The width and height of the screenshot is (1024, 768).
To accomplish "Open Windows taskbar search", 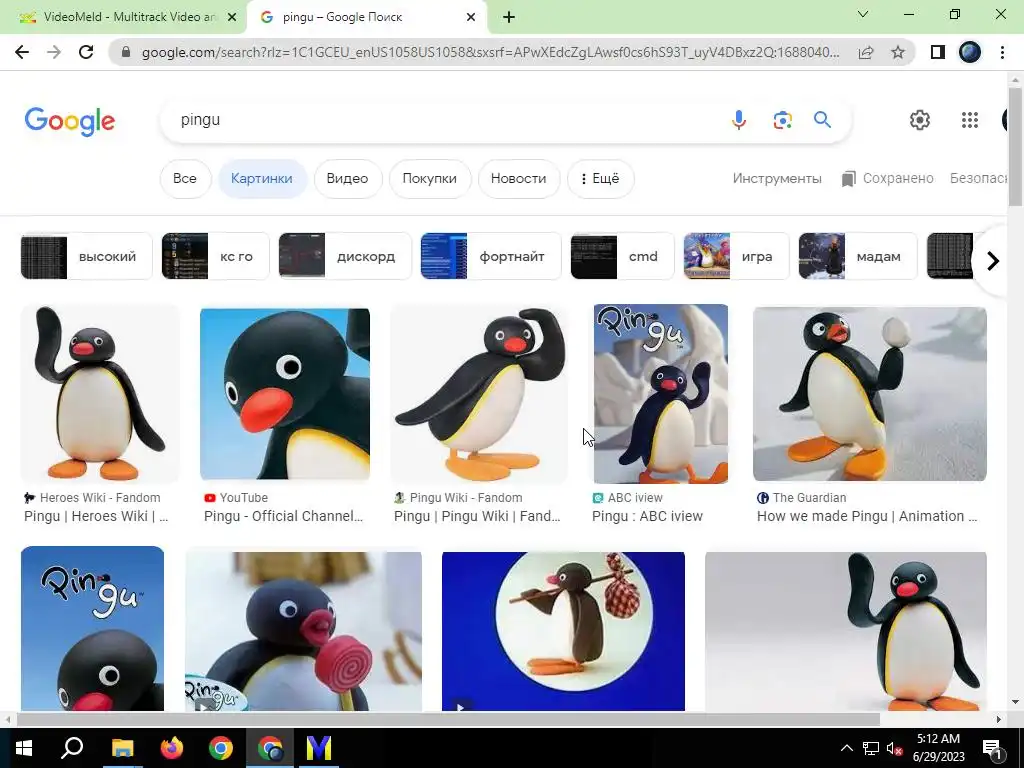I will pos(72,748).
